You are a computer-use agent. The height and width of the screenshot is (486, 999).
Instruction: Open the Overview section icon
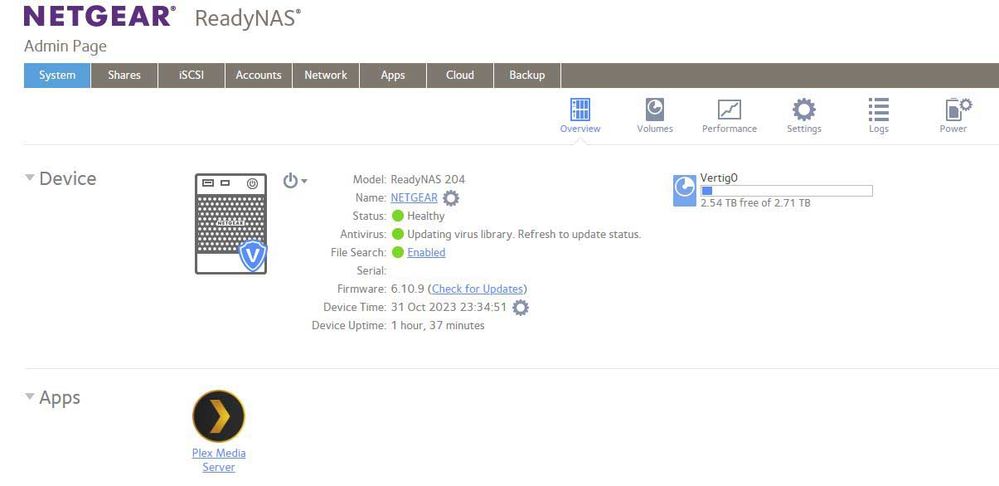(x=580, y=110)
